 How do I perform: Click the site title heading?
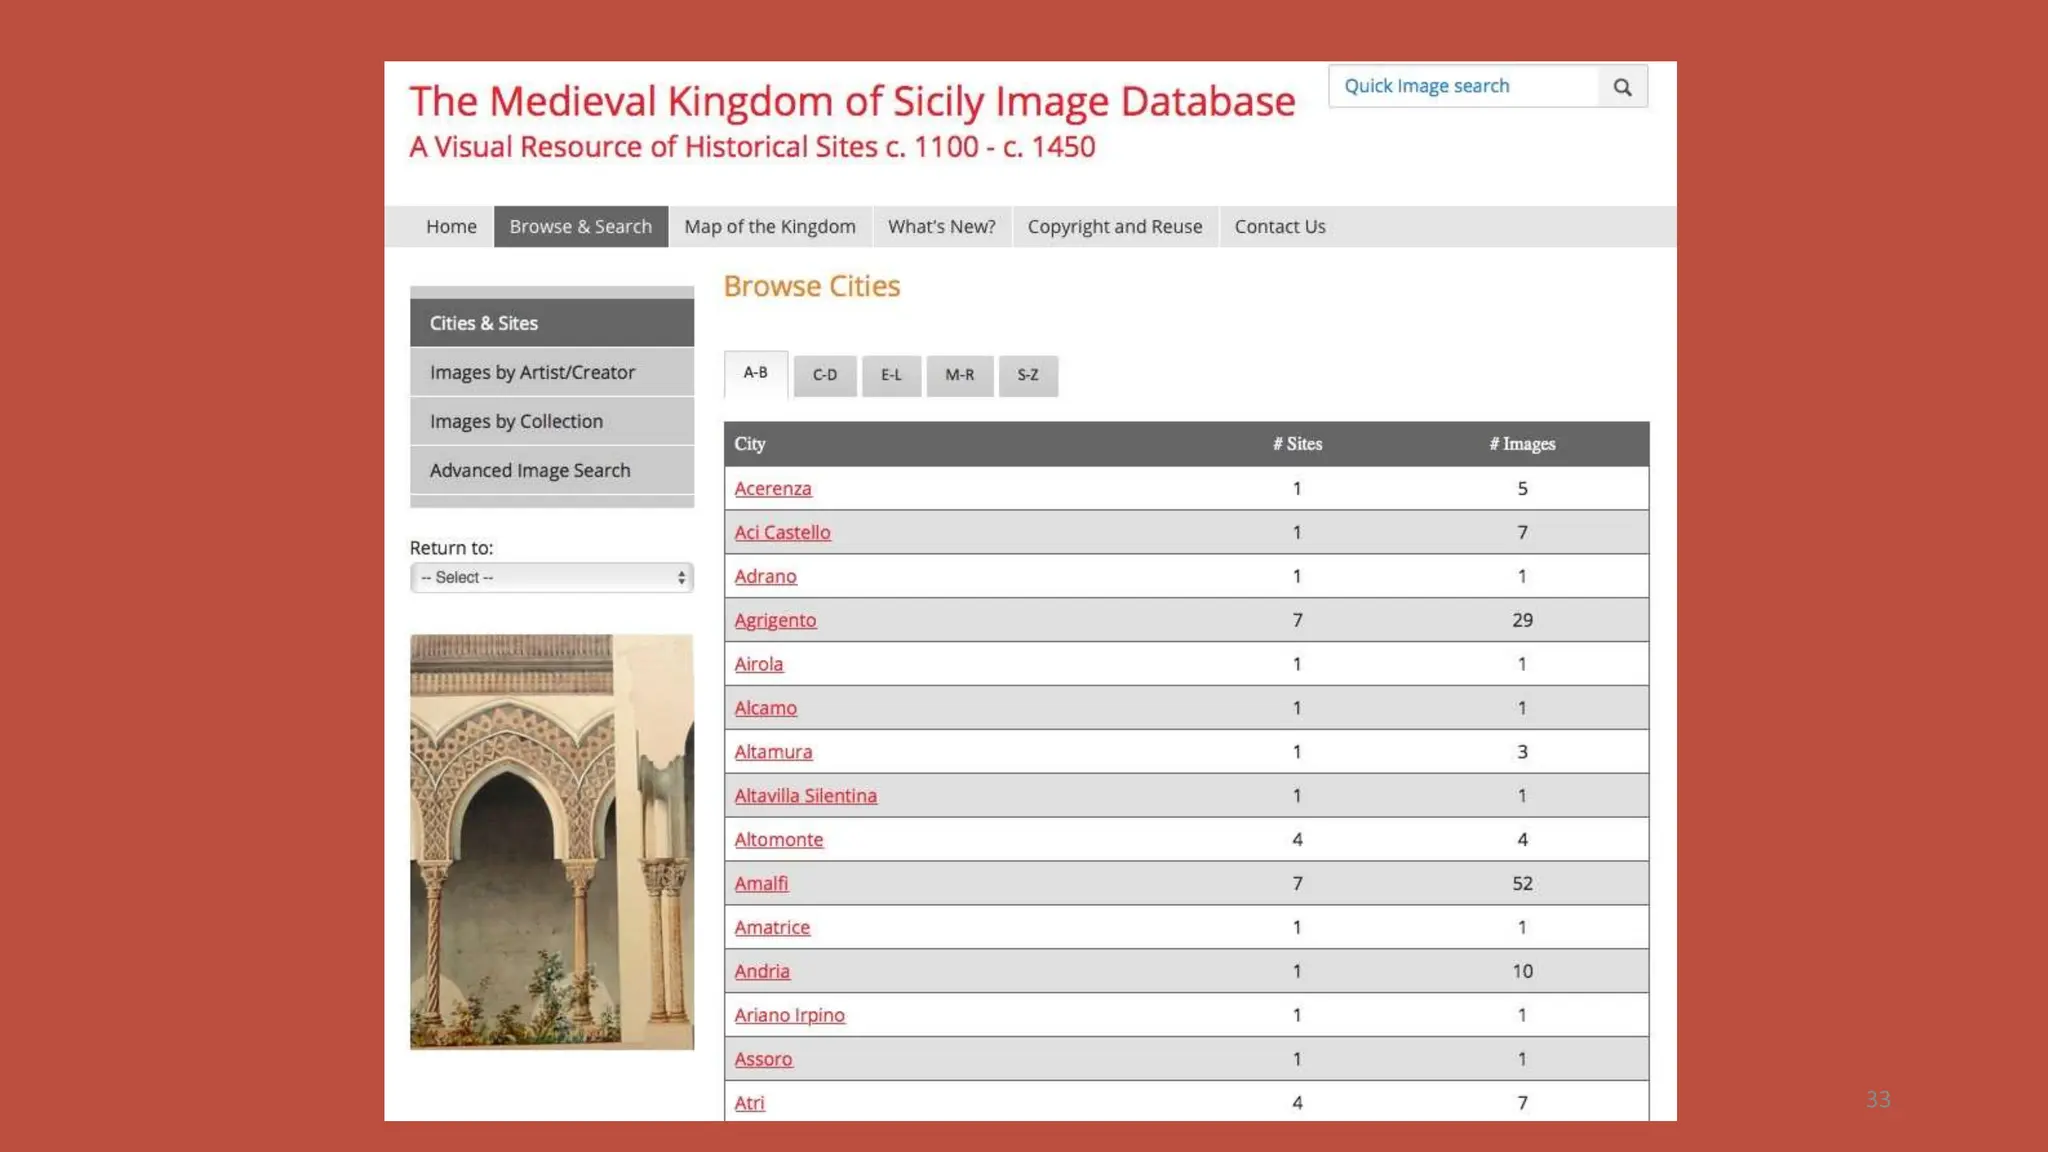pyautogui.click(x=851, y=102)
